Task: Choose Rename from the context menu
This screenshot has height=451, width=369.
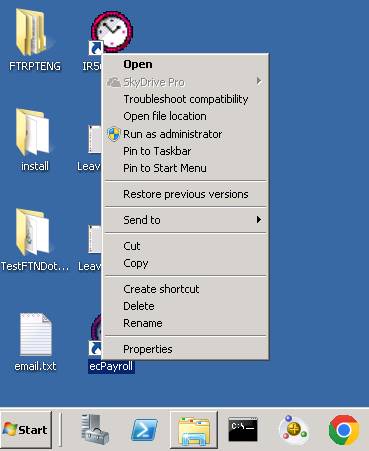Action: [x=185, y=323]
